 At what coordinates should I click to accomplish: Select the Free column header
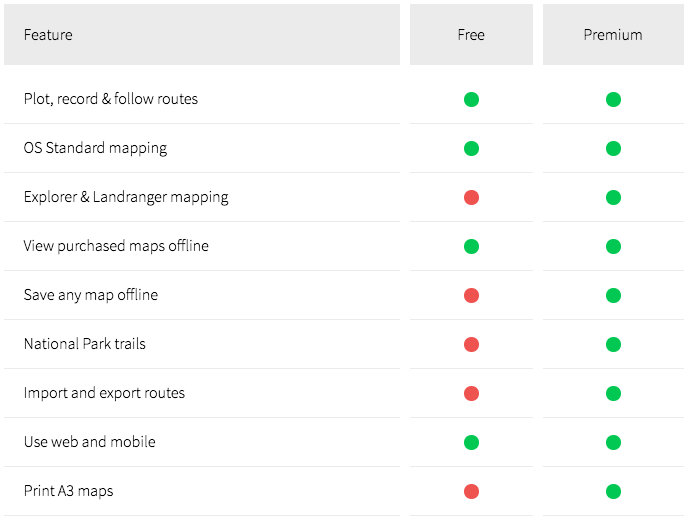point(471,35)
